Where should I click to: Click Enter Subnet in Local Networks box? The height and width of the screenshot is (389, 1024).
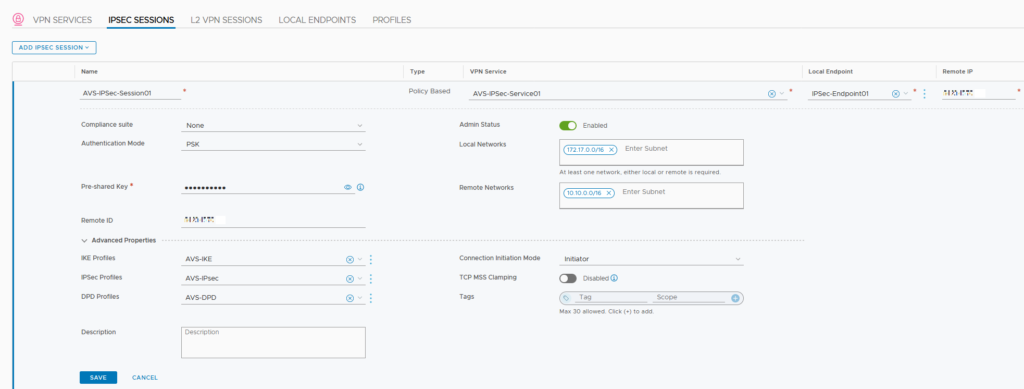click(647, 149)
